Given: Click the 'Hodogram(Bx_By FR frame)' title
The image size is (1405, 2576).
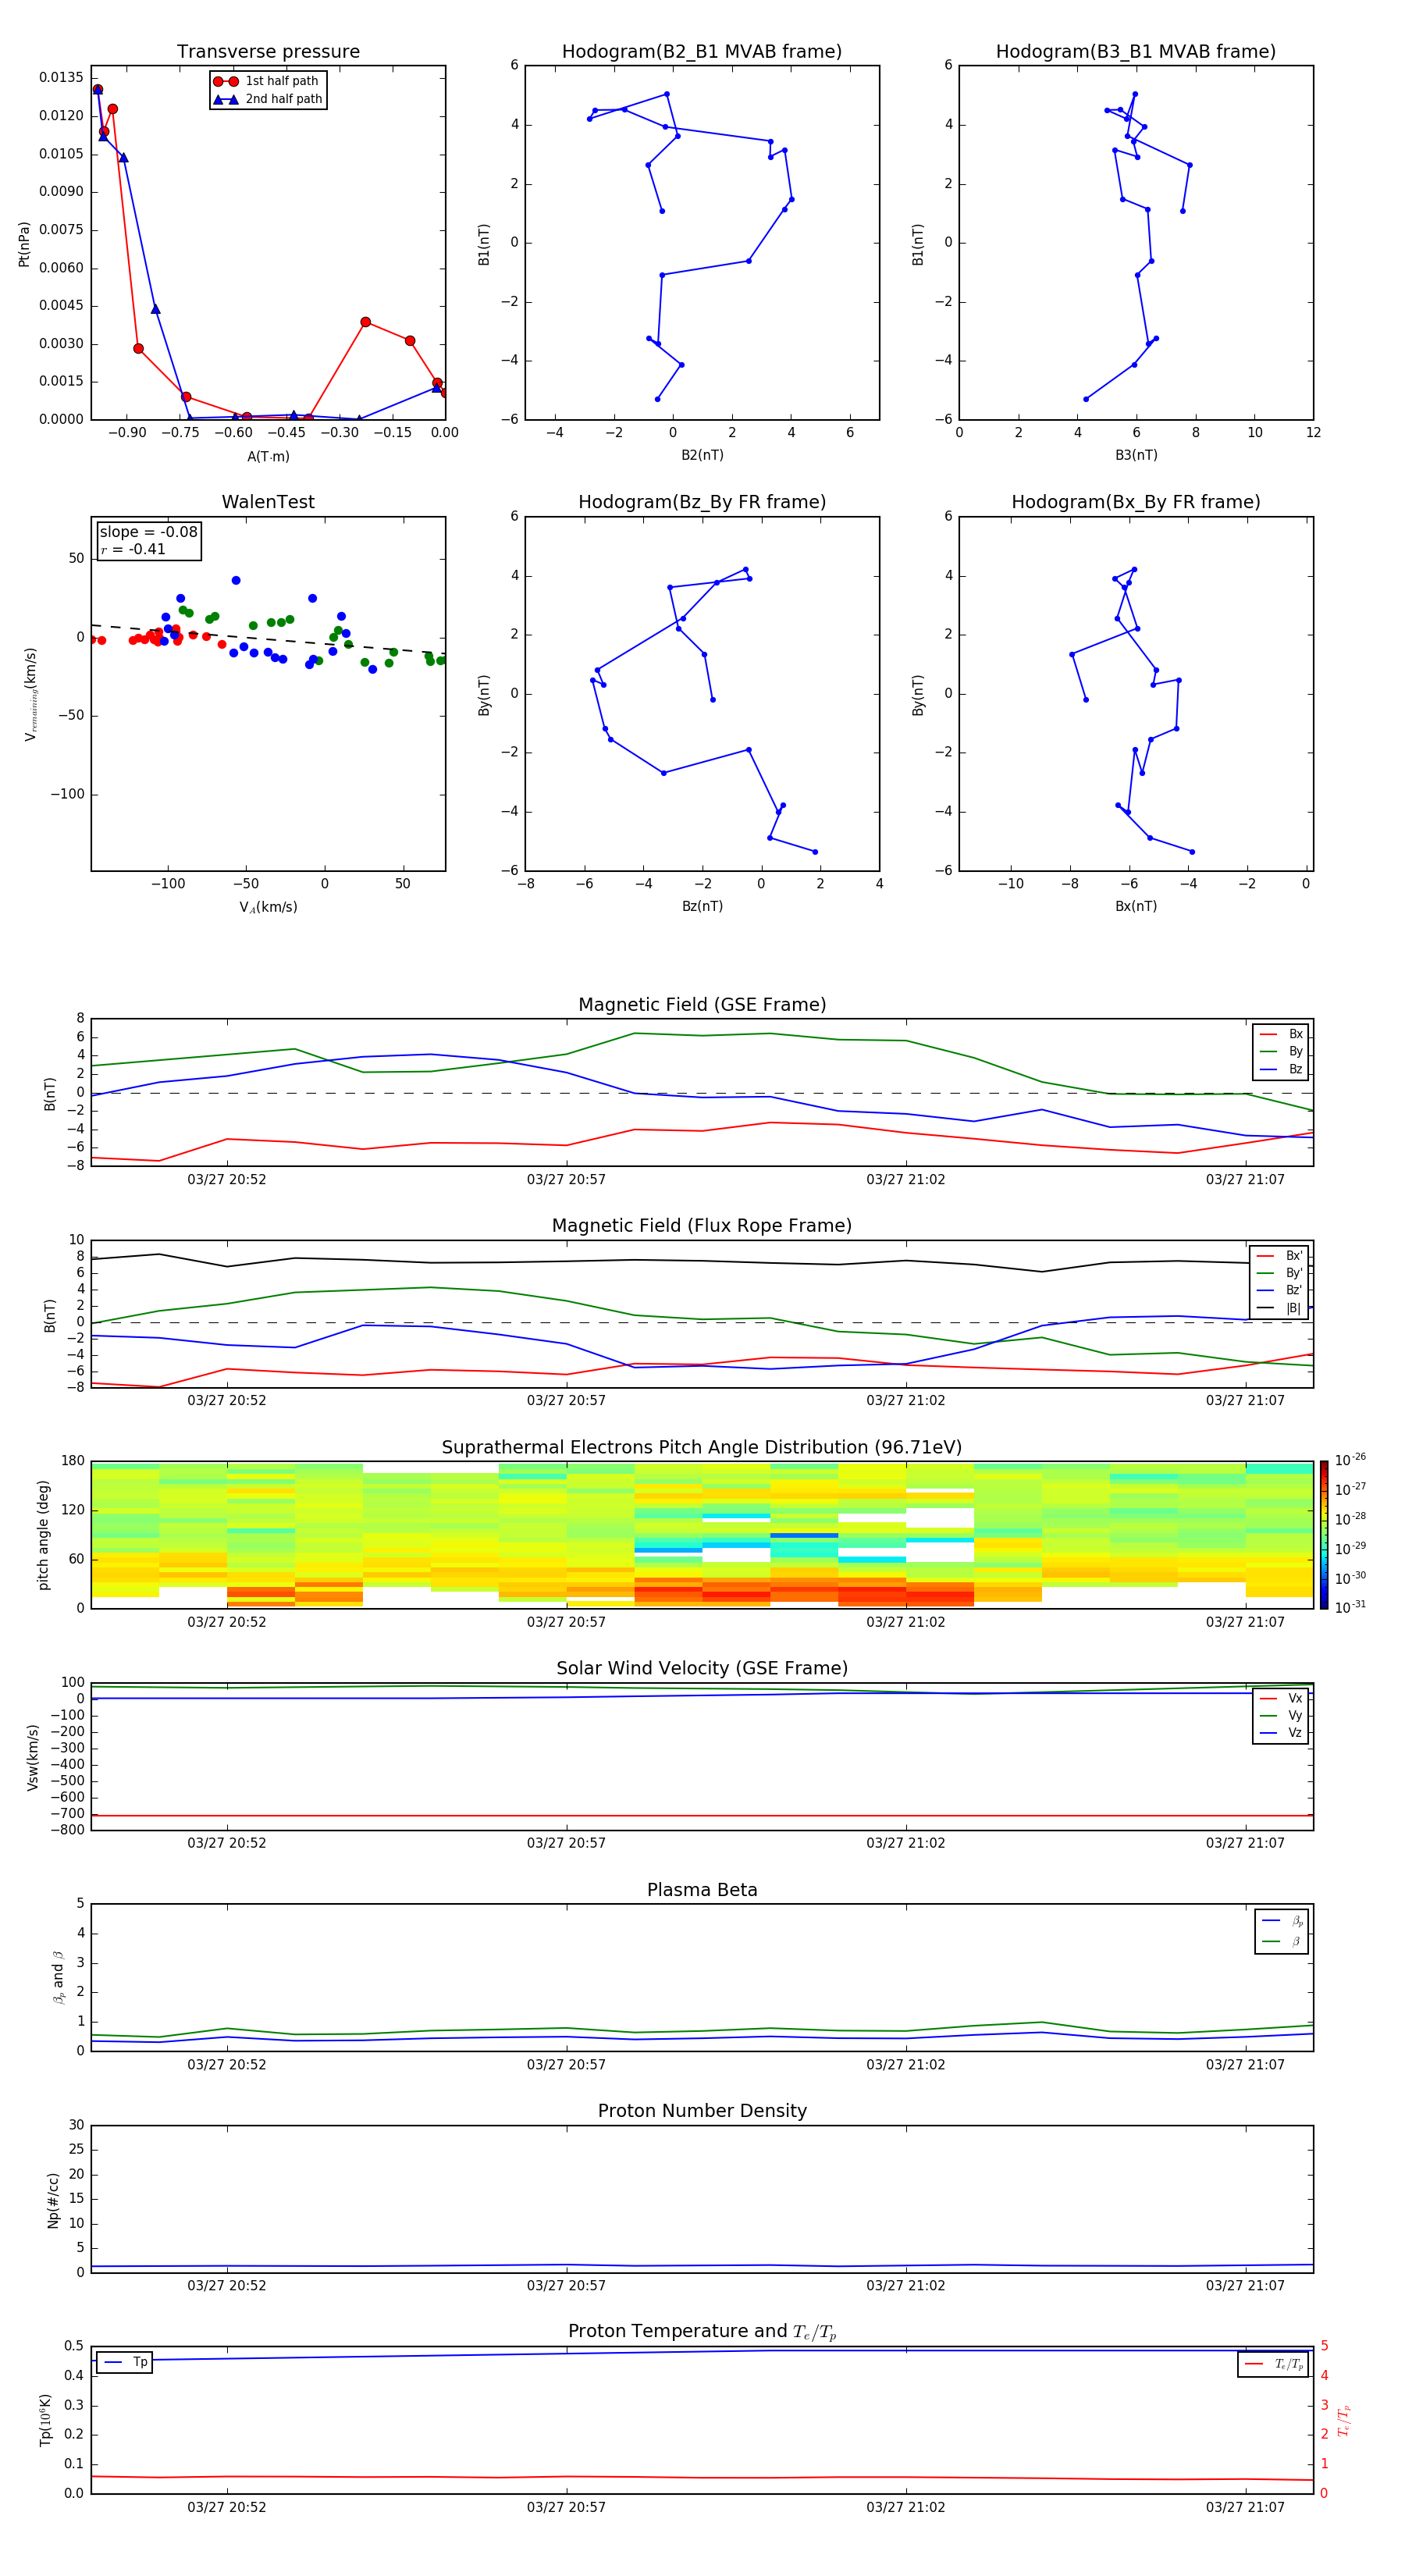Looking at the screenshot, I should (1136, 502).
